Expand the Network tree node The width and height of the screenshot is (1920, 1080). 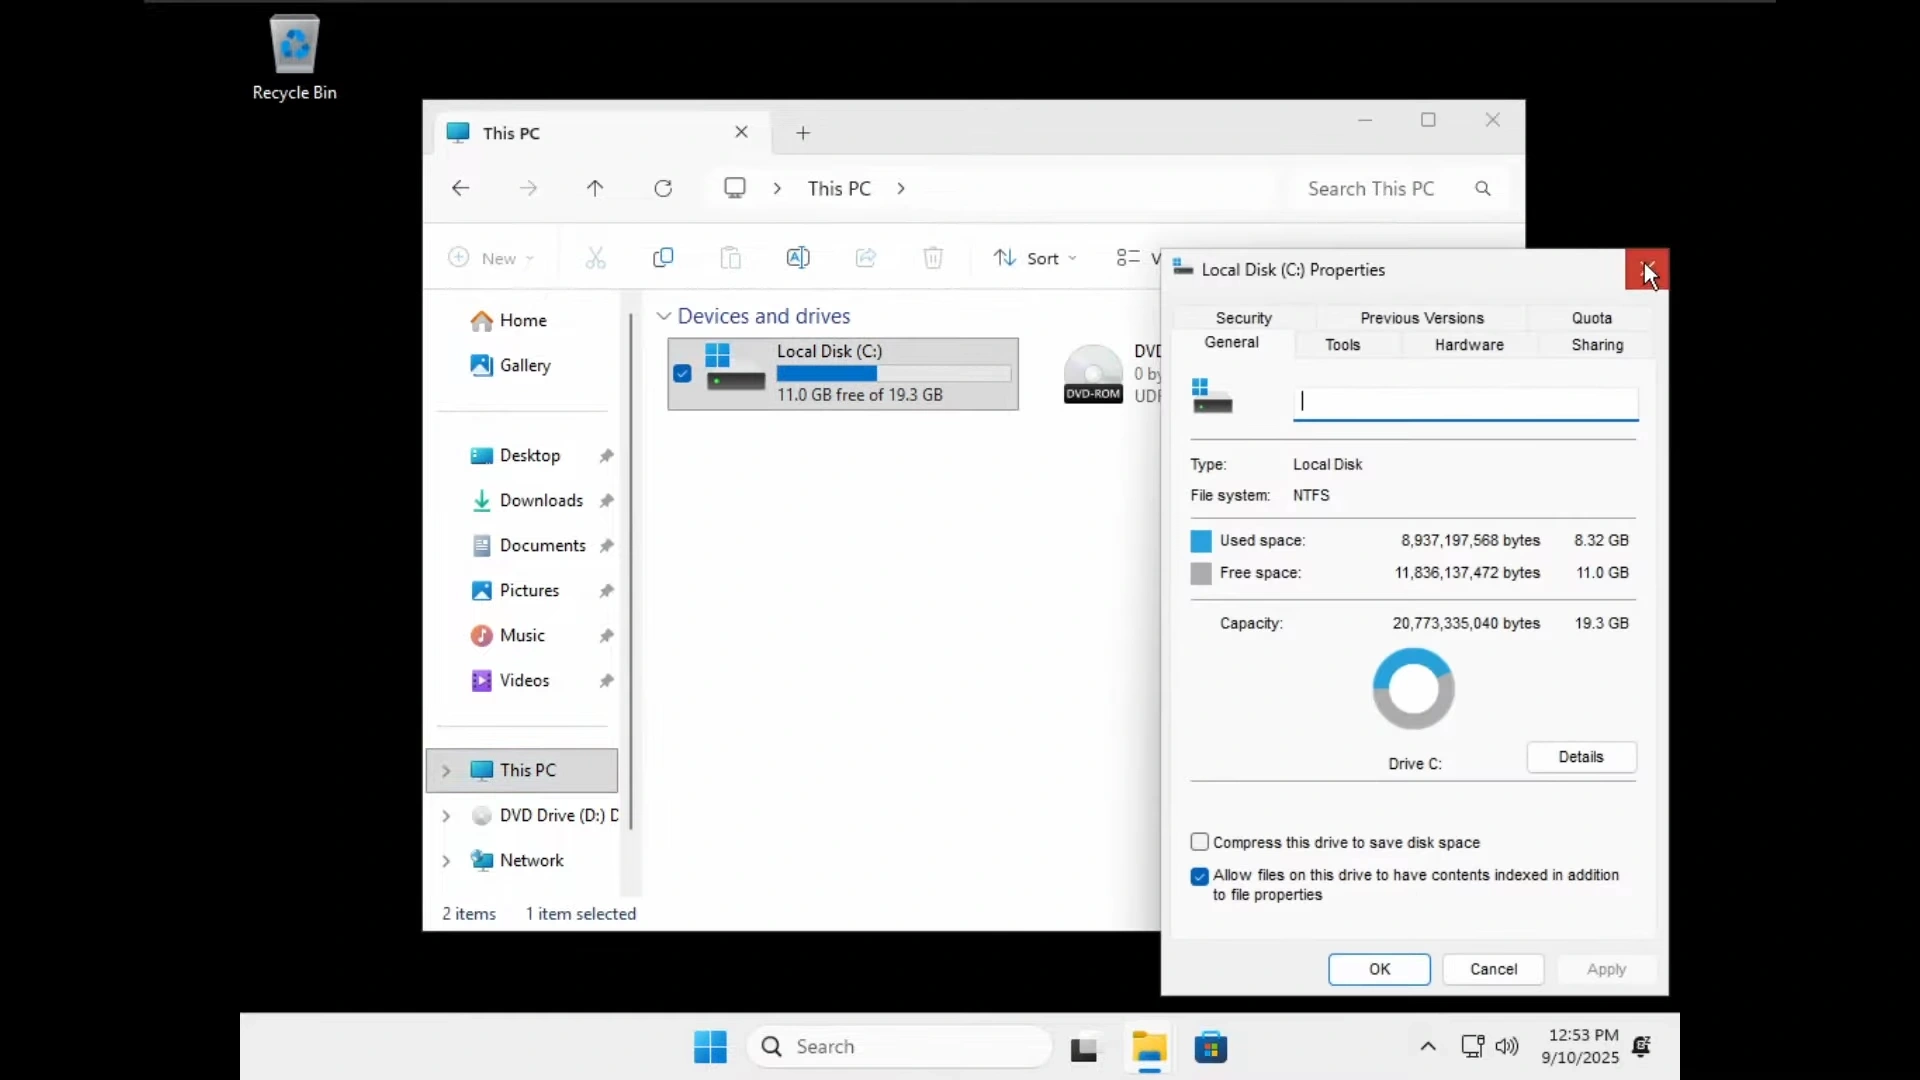click(x=446, y=860)
